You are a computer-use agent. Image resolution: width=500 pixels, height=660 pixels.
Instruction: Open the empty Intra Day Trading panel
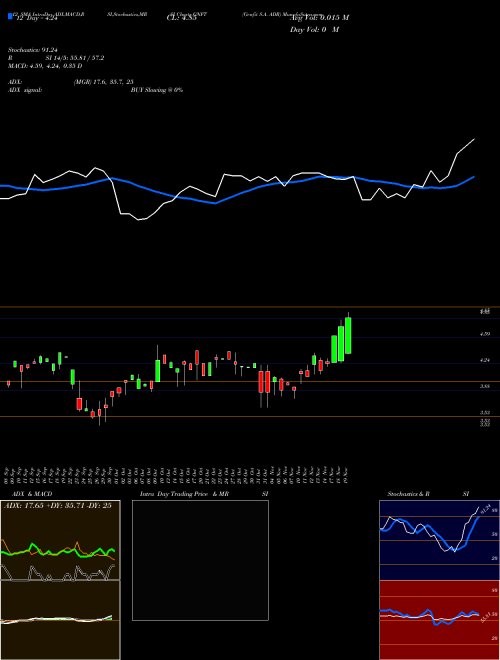[x=200, y=560]
